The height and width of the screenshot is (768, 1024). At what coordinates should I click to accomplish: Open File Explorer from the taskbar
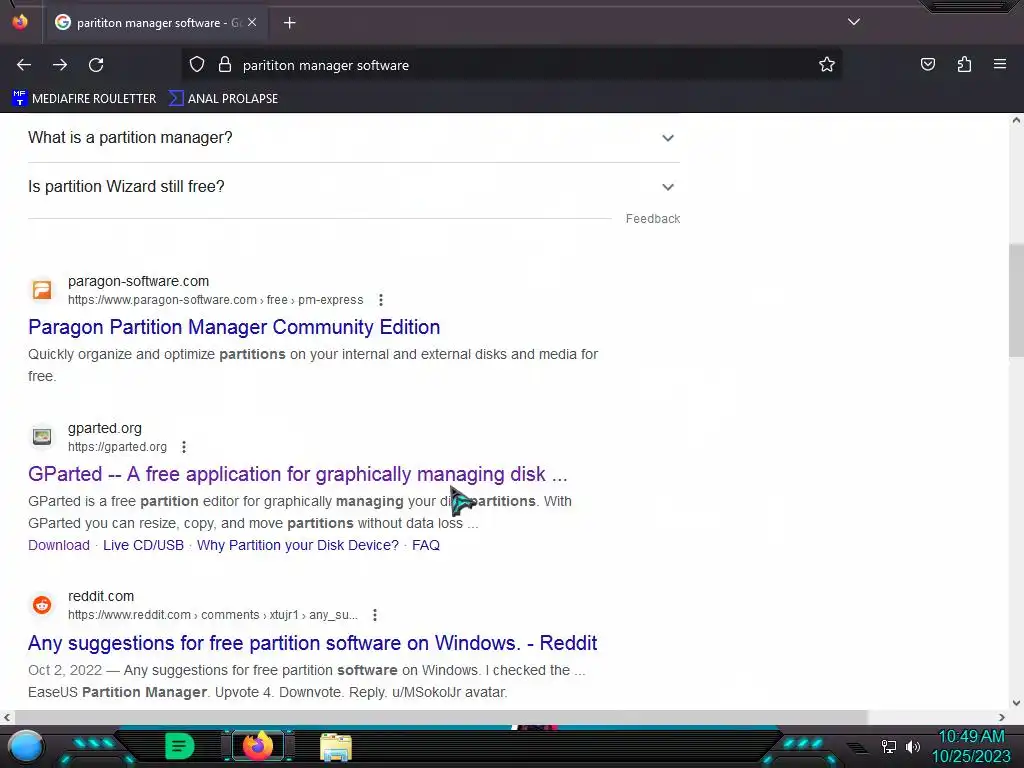pyautogui.click(x=336, y=746)
